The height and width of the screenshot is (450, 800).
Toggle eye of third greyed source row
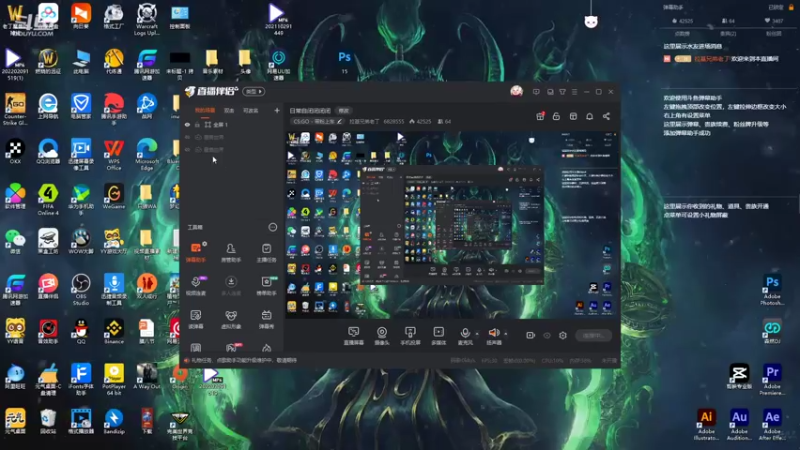click(187, 149)
